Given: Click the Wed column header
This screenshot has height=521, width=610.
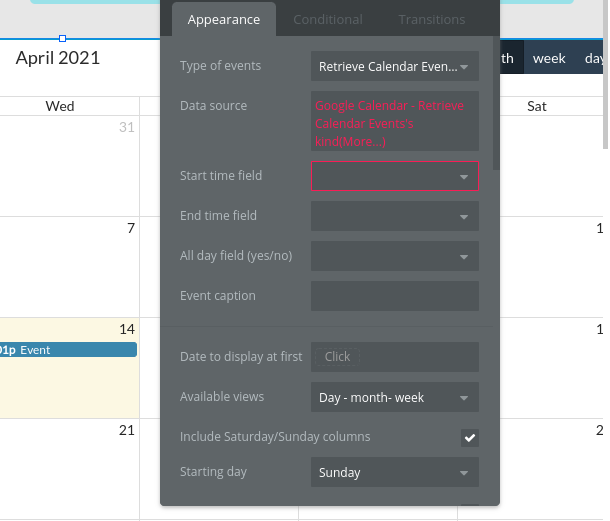Looking at the screenshot, I should pyautogui.click(x=60, y=106).
